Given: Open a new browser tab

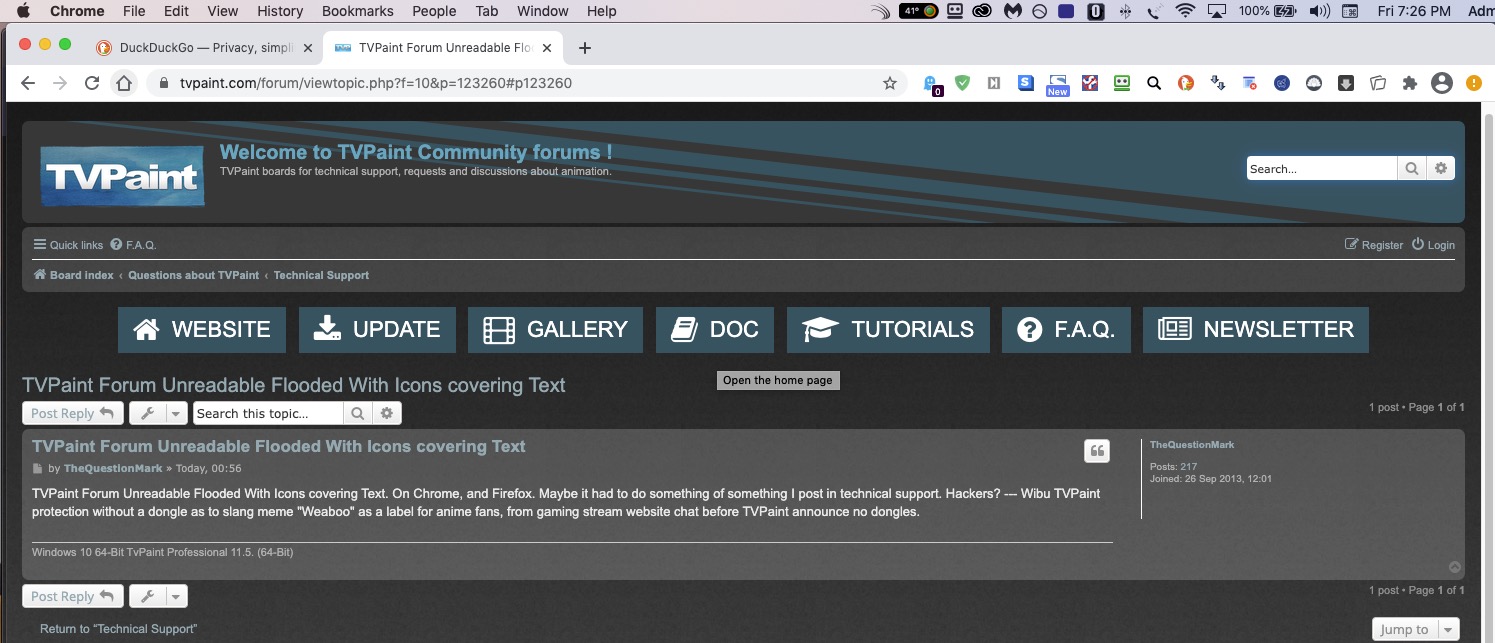Looking at the screenshot, I should 585,47.
